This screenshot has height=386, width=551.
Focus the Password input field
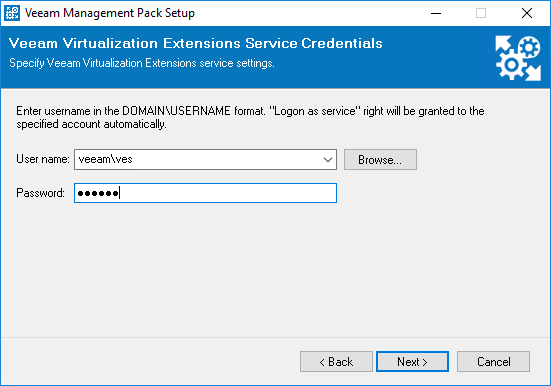pyautogui.click(x=205, y=193)
